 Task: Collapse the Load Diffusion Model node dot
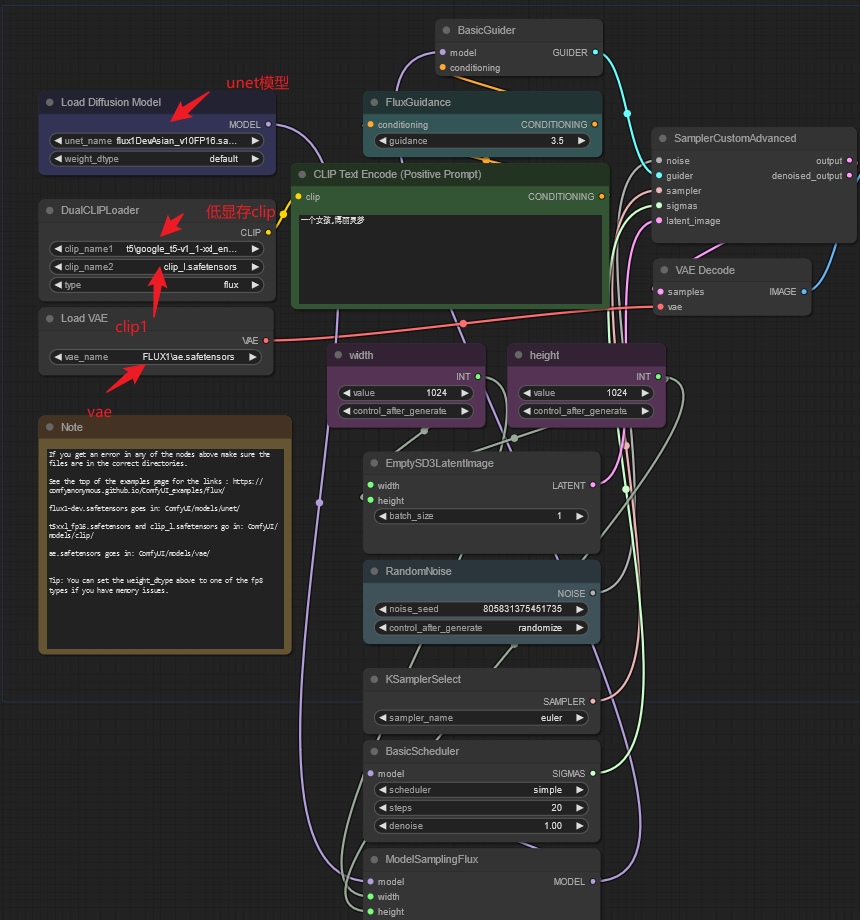pos(49,102)
